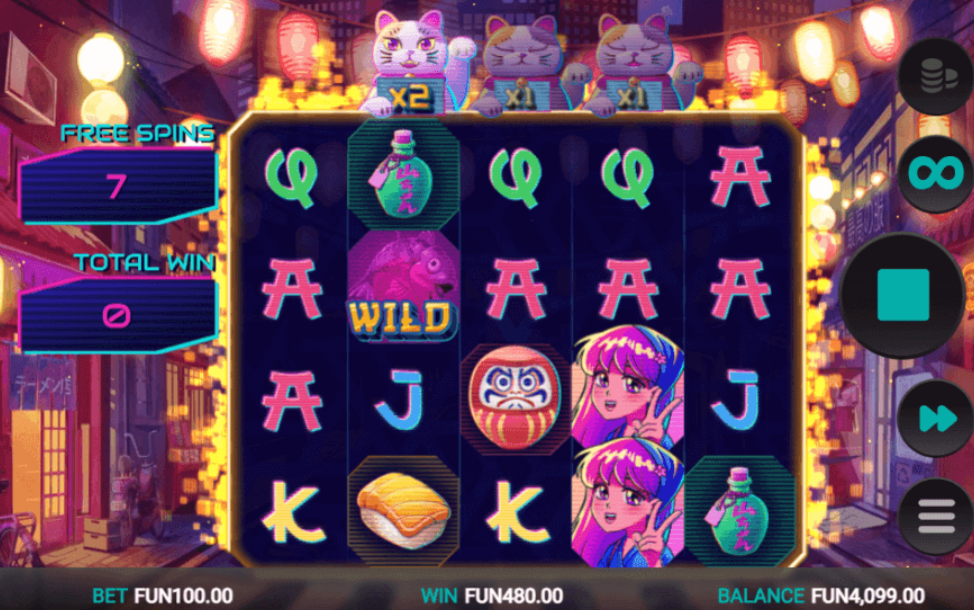The image size is (974, 610).
Task: Click the Free Spins counter showing 7
Action: coord(119,185)
